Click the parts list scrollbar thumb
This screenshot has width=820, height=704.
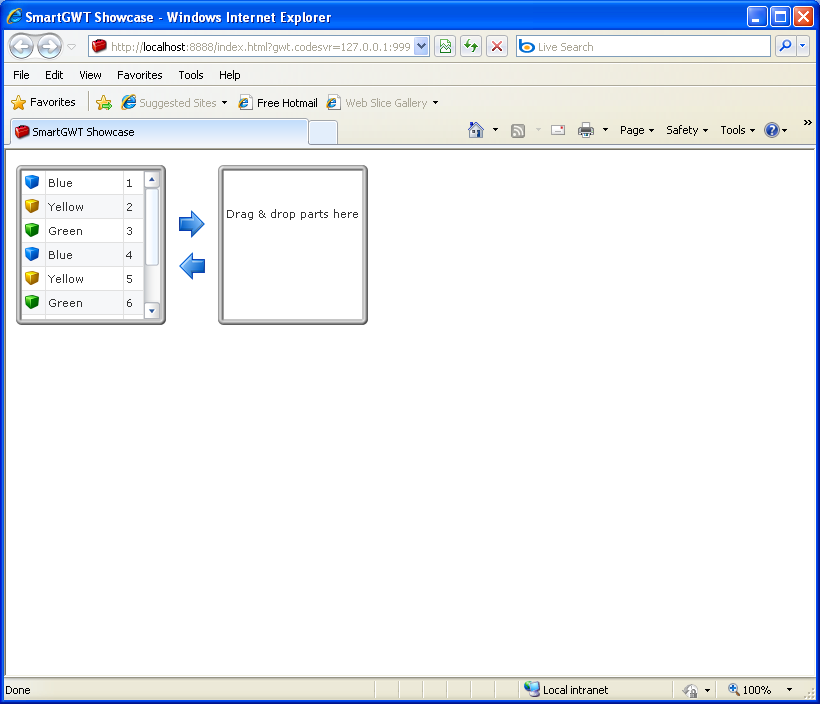coord(152,228)
